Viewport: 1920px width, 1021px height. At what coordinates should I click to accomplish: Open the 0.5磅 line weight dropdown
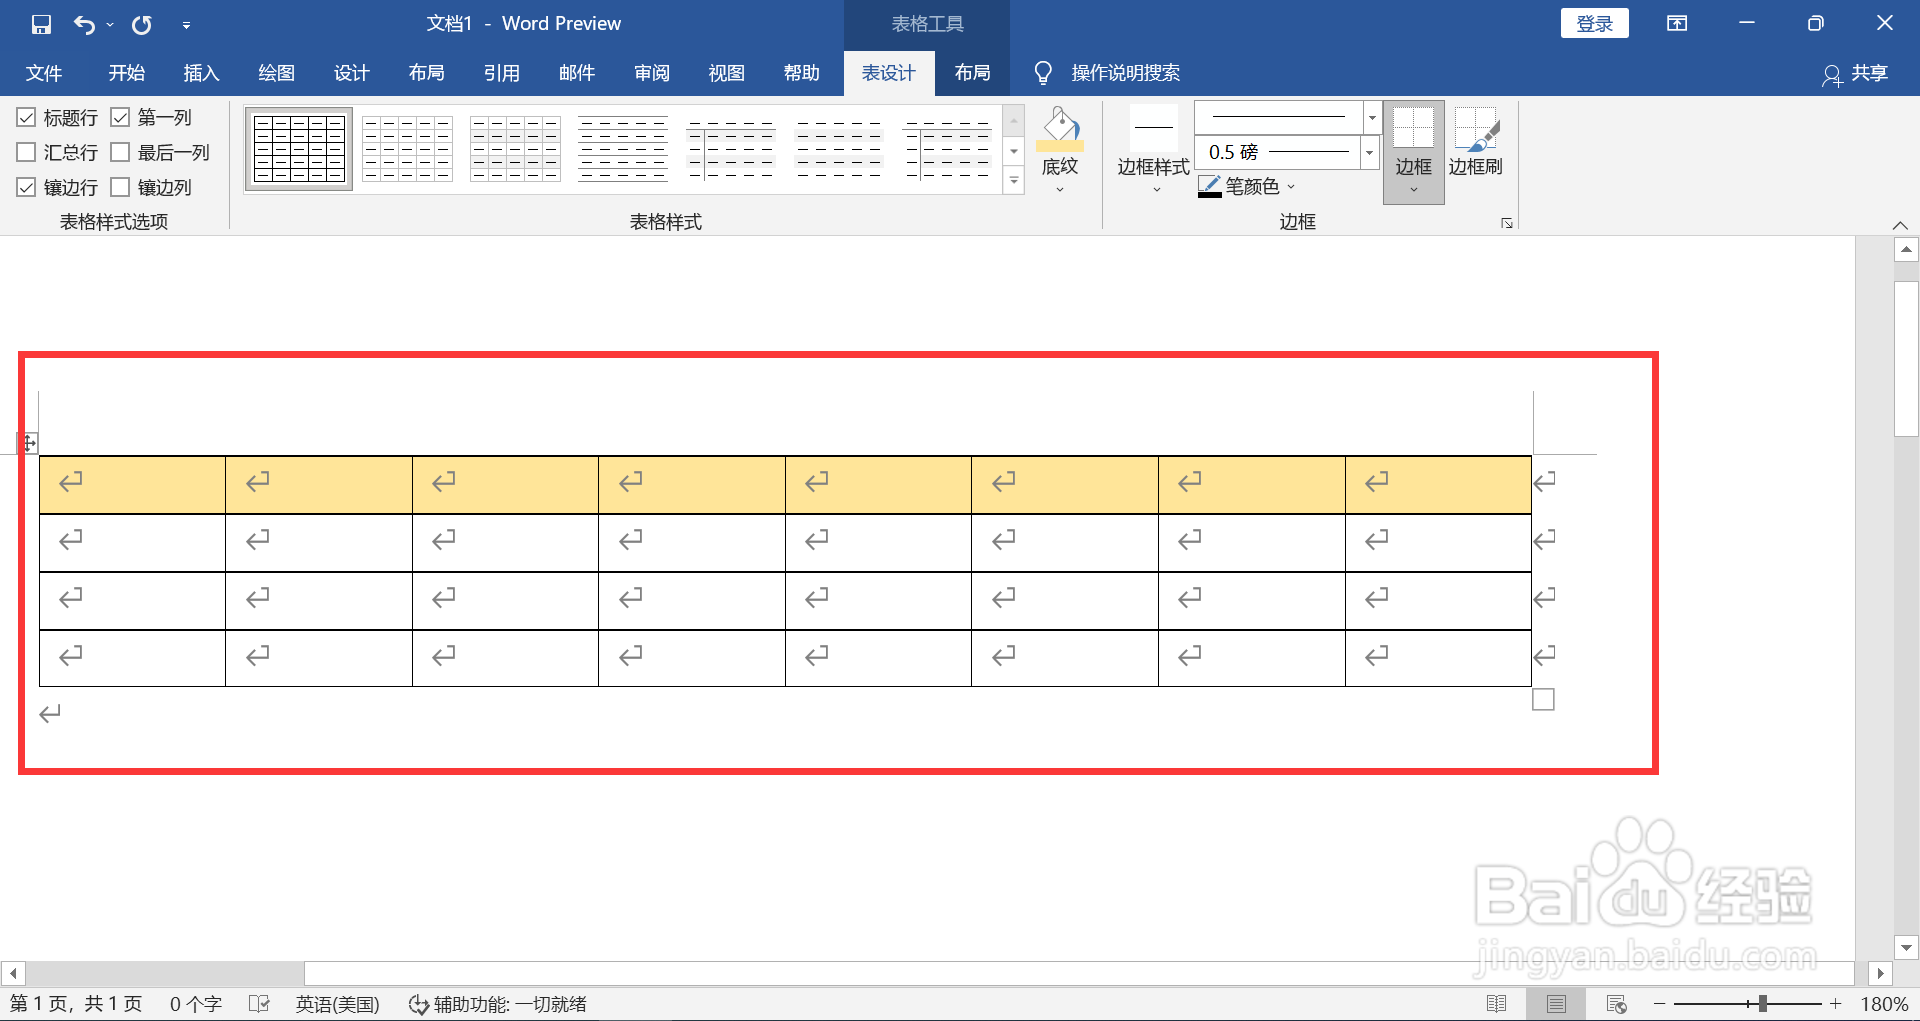click(1368, 152)
